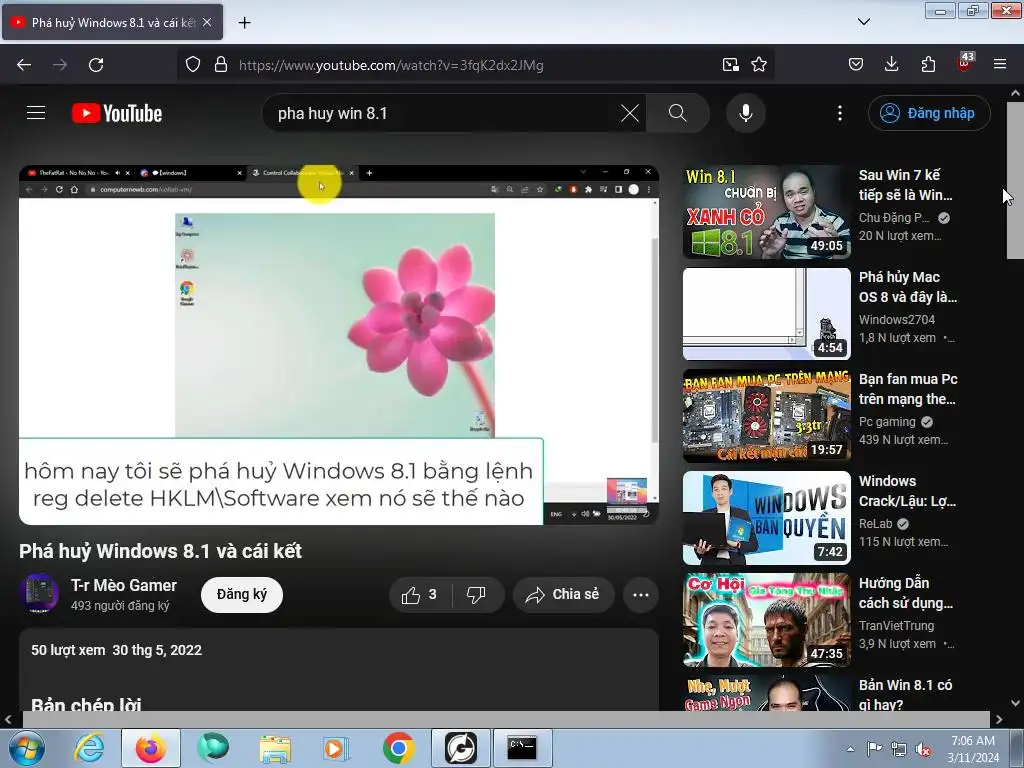The height and width of the screenshot is (768, 1024).
Task: Open the extensions puzzle icon
Action: 928,65
